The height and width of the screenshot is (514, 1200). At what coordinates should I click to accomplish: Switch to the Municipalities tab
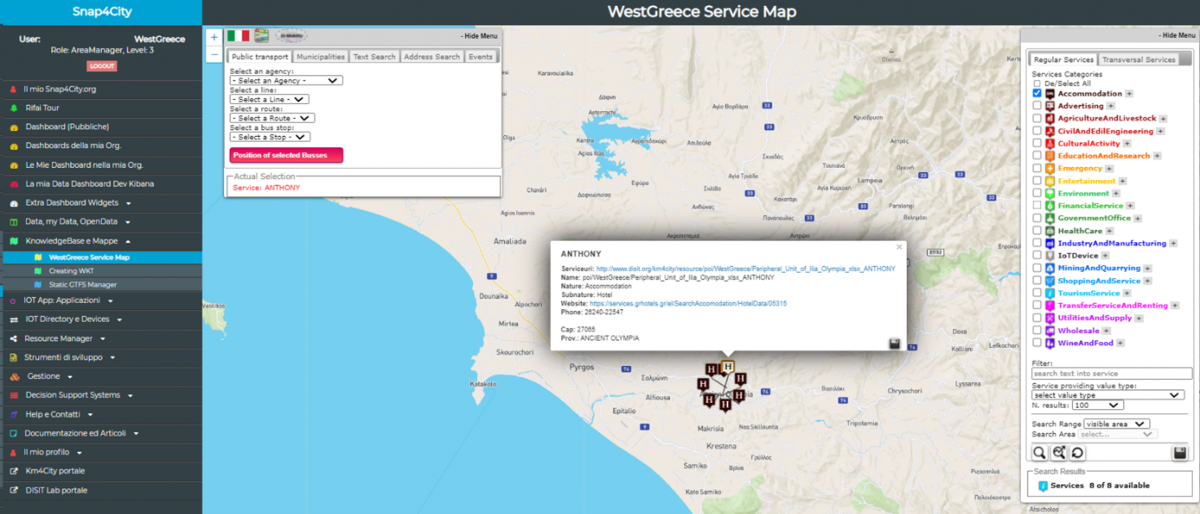[320, 57]
